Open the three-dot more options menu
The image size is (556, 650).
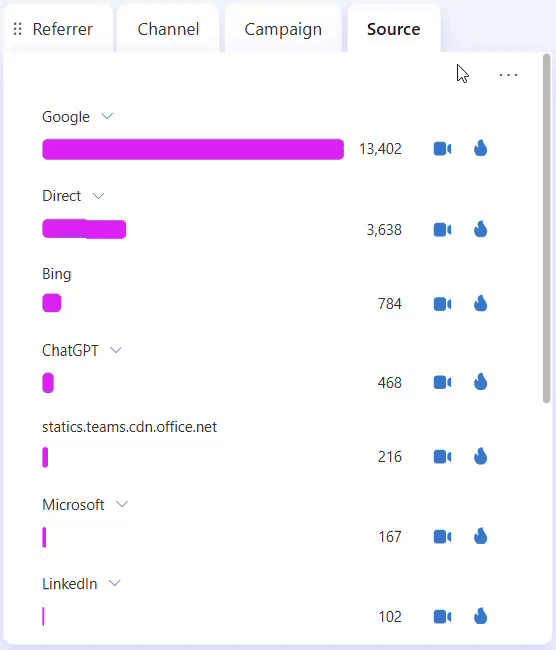tap(508, 75)
